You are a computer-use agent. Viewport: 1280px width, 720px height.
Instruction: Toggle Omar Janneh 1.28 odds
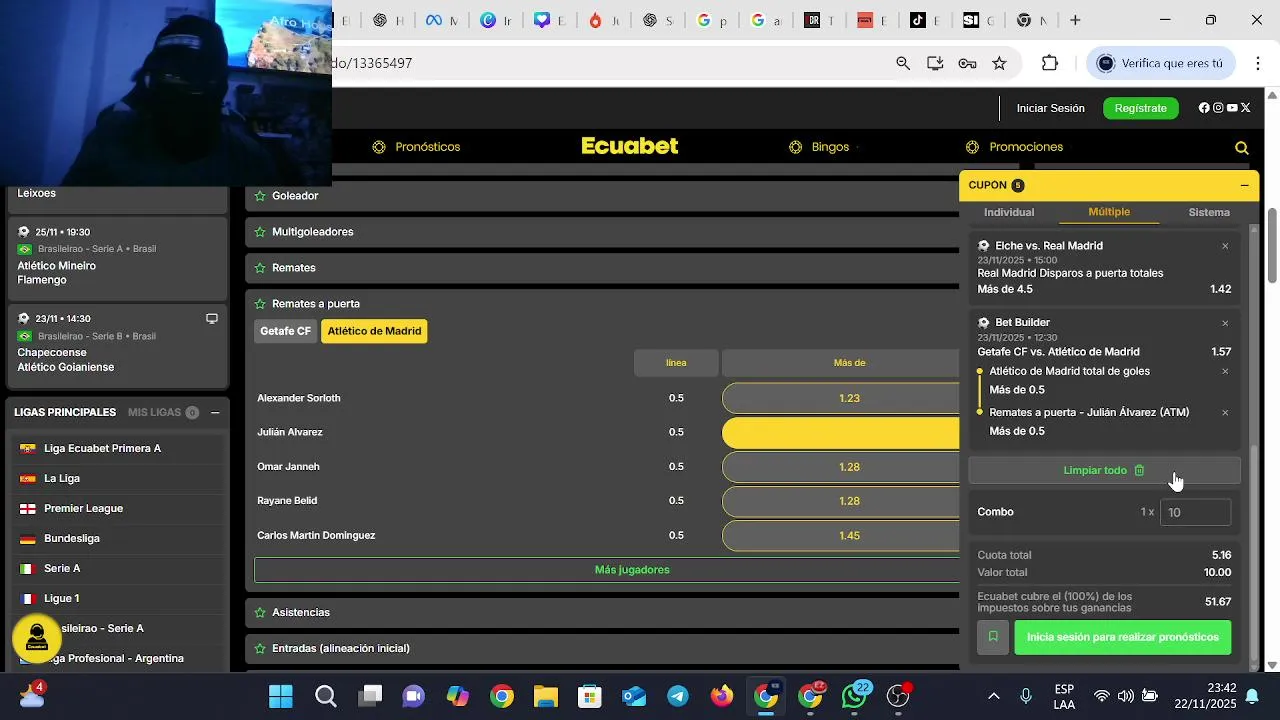click(841, 467)
